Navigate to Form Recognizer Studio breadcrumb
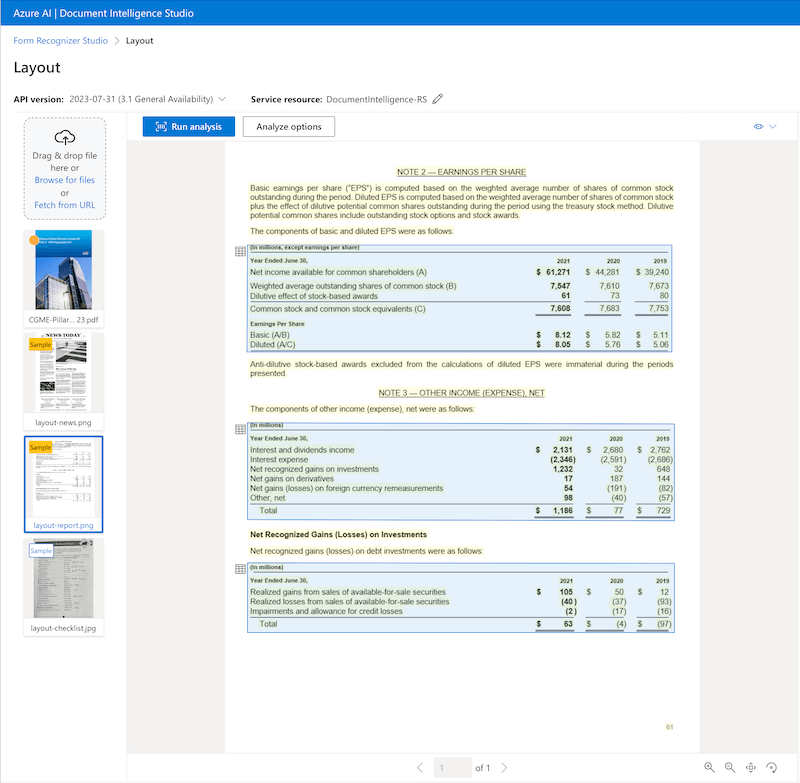Image resolution: width=800 pixels, height=783 pixels. (61, 41)
